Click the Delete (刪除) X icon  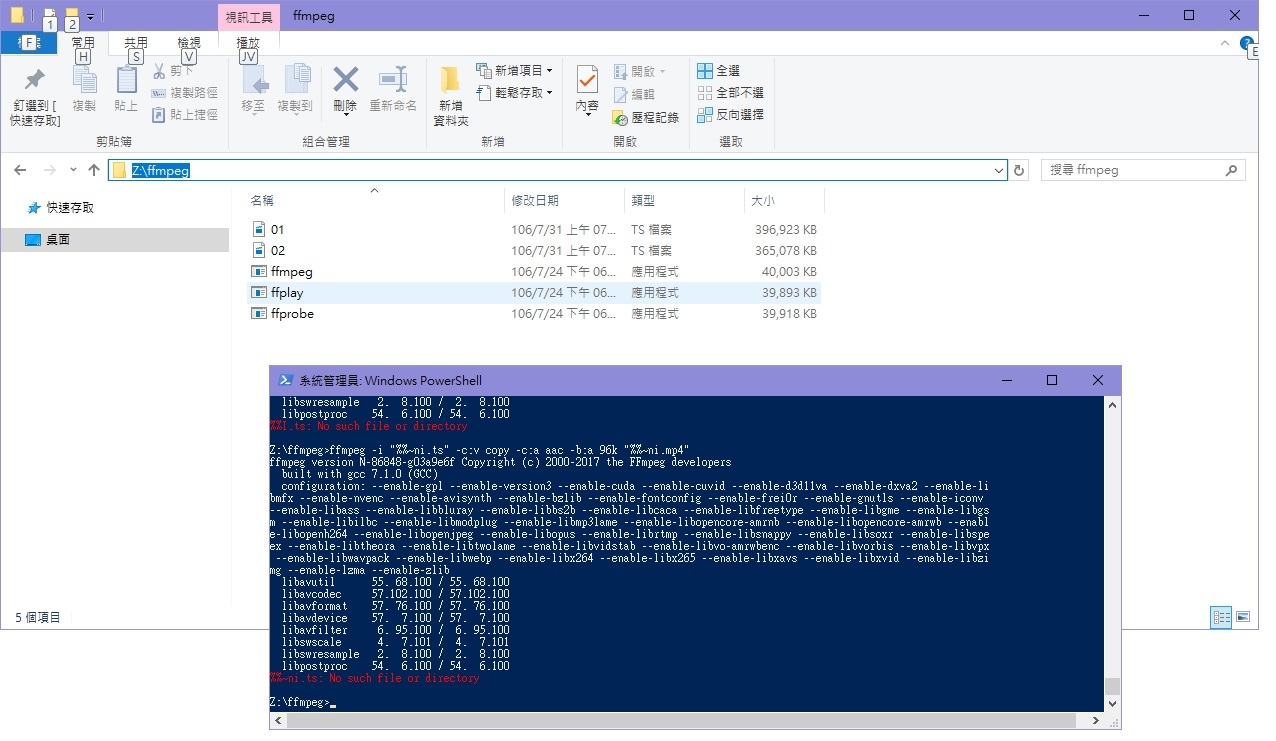[x=346, y=79]
